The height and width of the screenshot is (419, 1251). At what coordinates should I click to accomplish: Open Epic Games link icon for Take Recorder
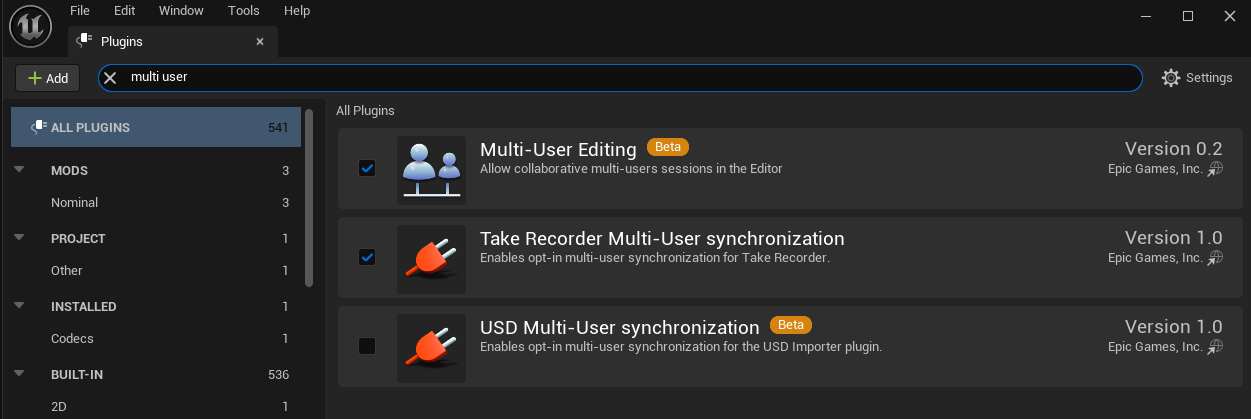coord(1215,258)
